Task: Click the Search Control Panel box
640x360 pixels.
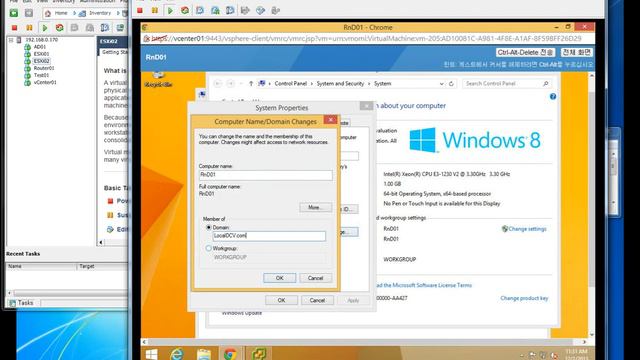Action: pos(507,84)
